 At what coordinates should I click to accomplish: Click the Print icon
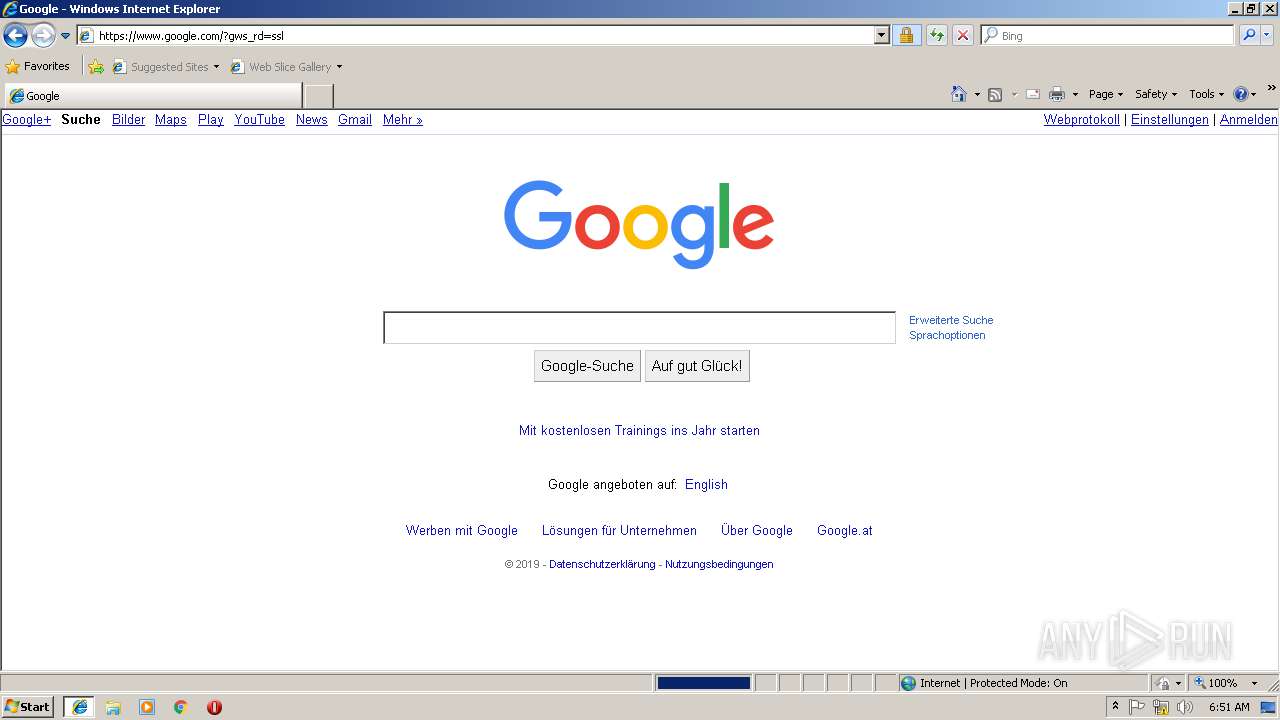coord(1057,94)
